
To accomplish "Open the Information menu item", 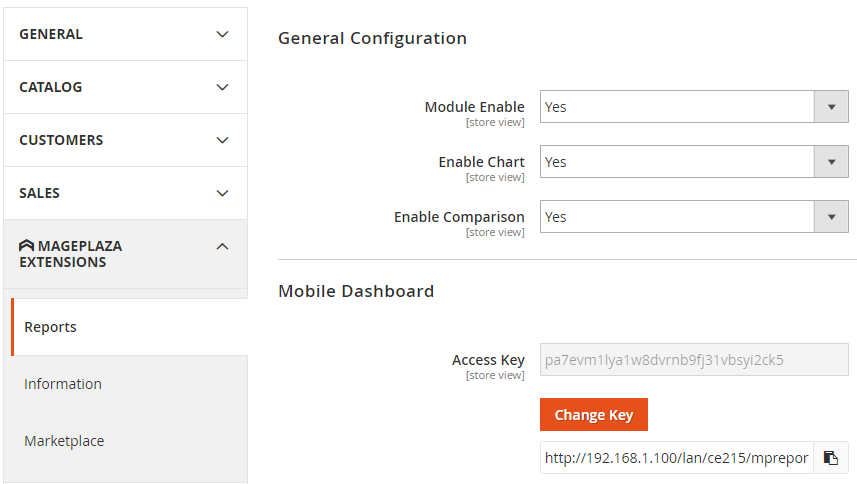I will (63, 384).
